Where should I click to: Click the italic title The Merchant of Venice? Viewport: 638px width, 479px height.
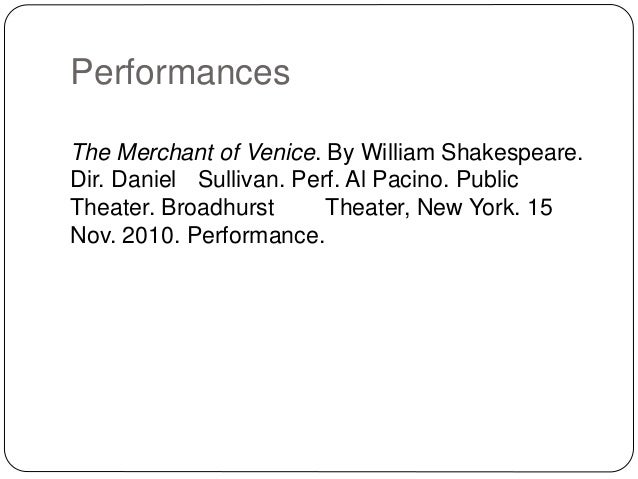(193, 153)
